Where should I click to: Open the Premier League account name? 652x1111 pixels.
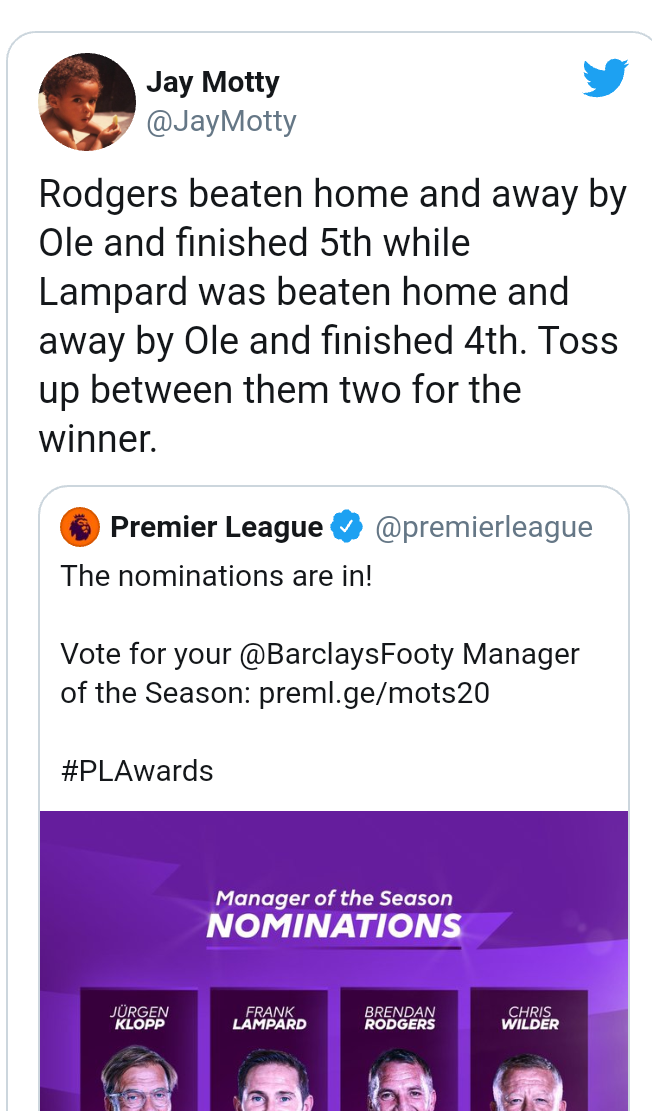pos(217,527)
